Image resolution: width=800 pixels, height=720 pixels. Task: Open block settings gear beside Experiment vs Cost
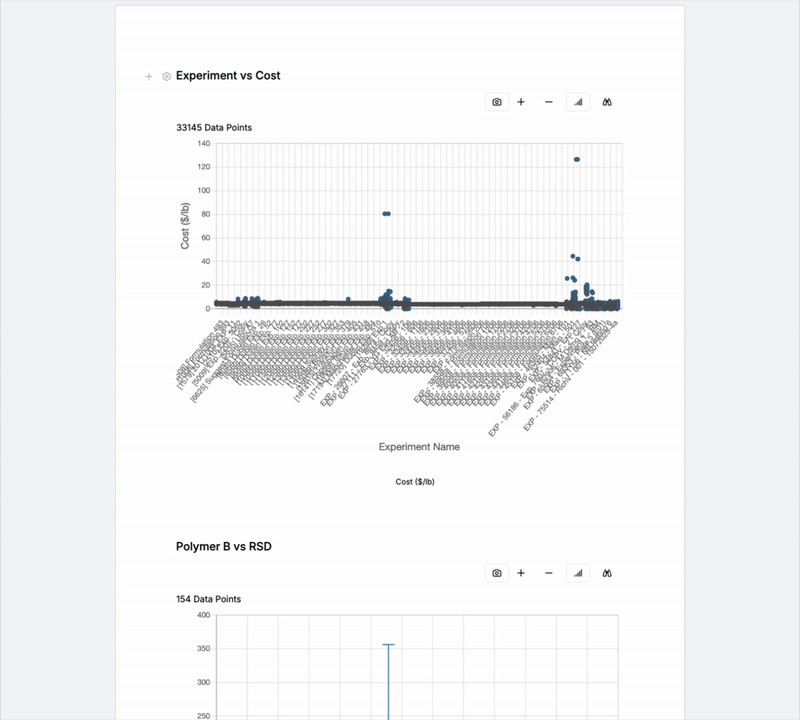click(x=167, y=76)
